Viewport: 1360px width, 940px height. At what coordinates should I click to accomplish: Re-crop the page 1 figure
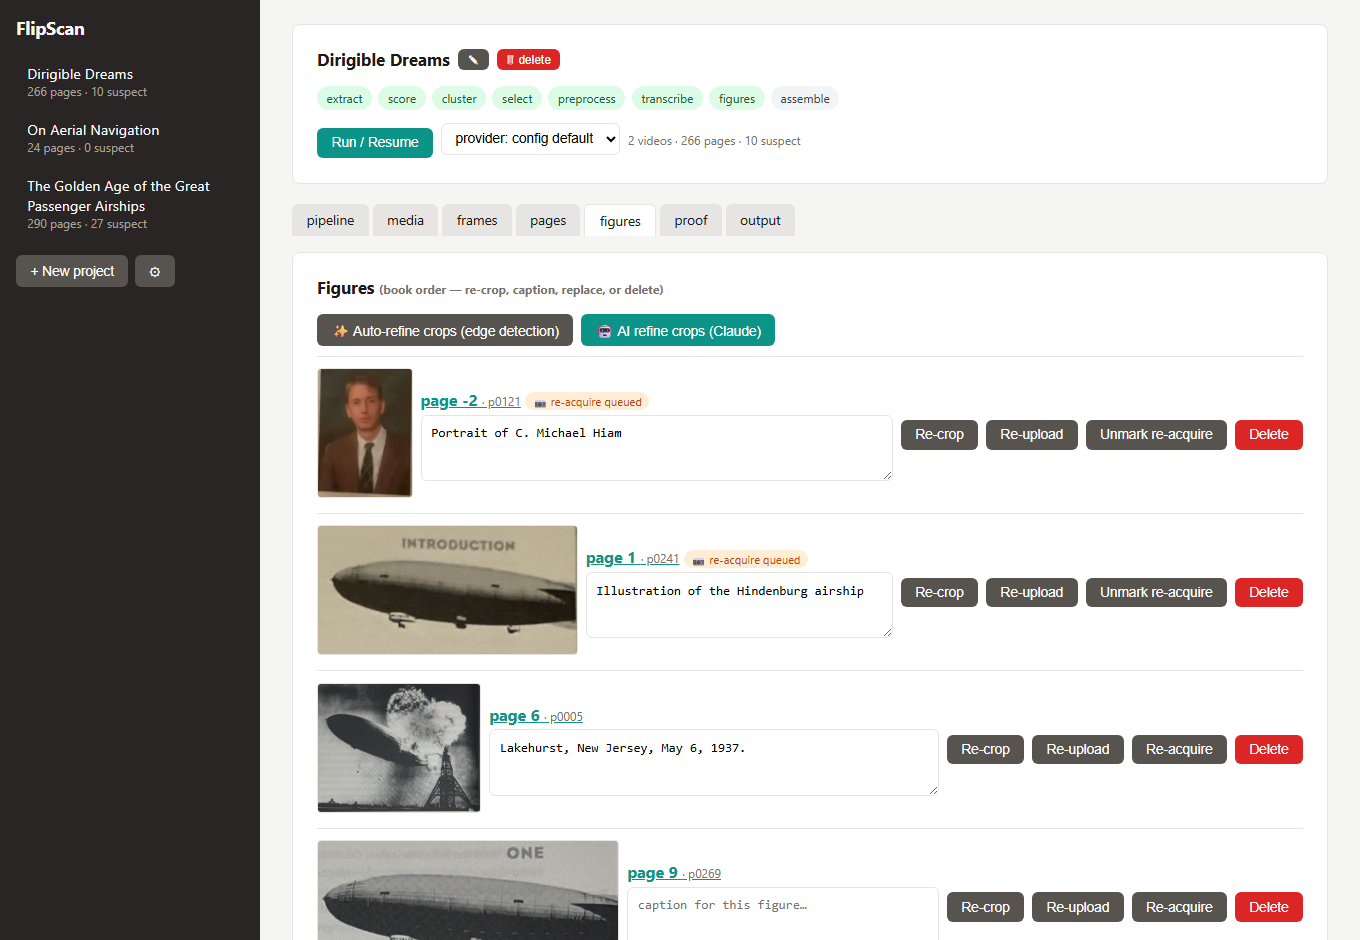(939, 593)
